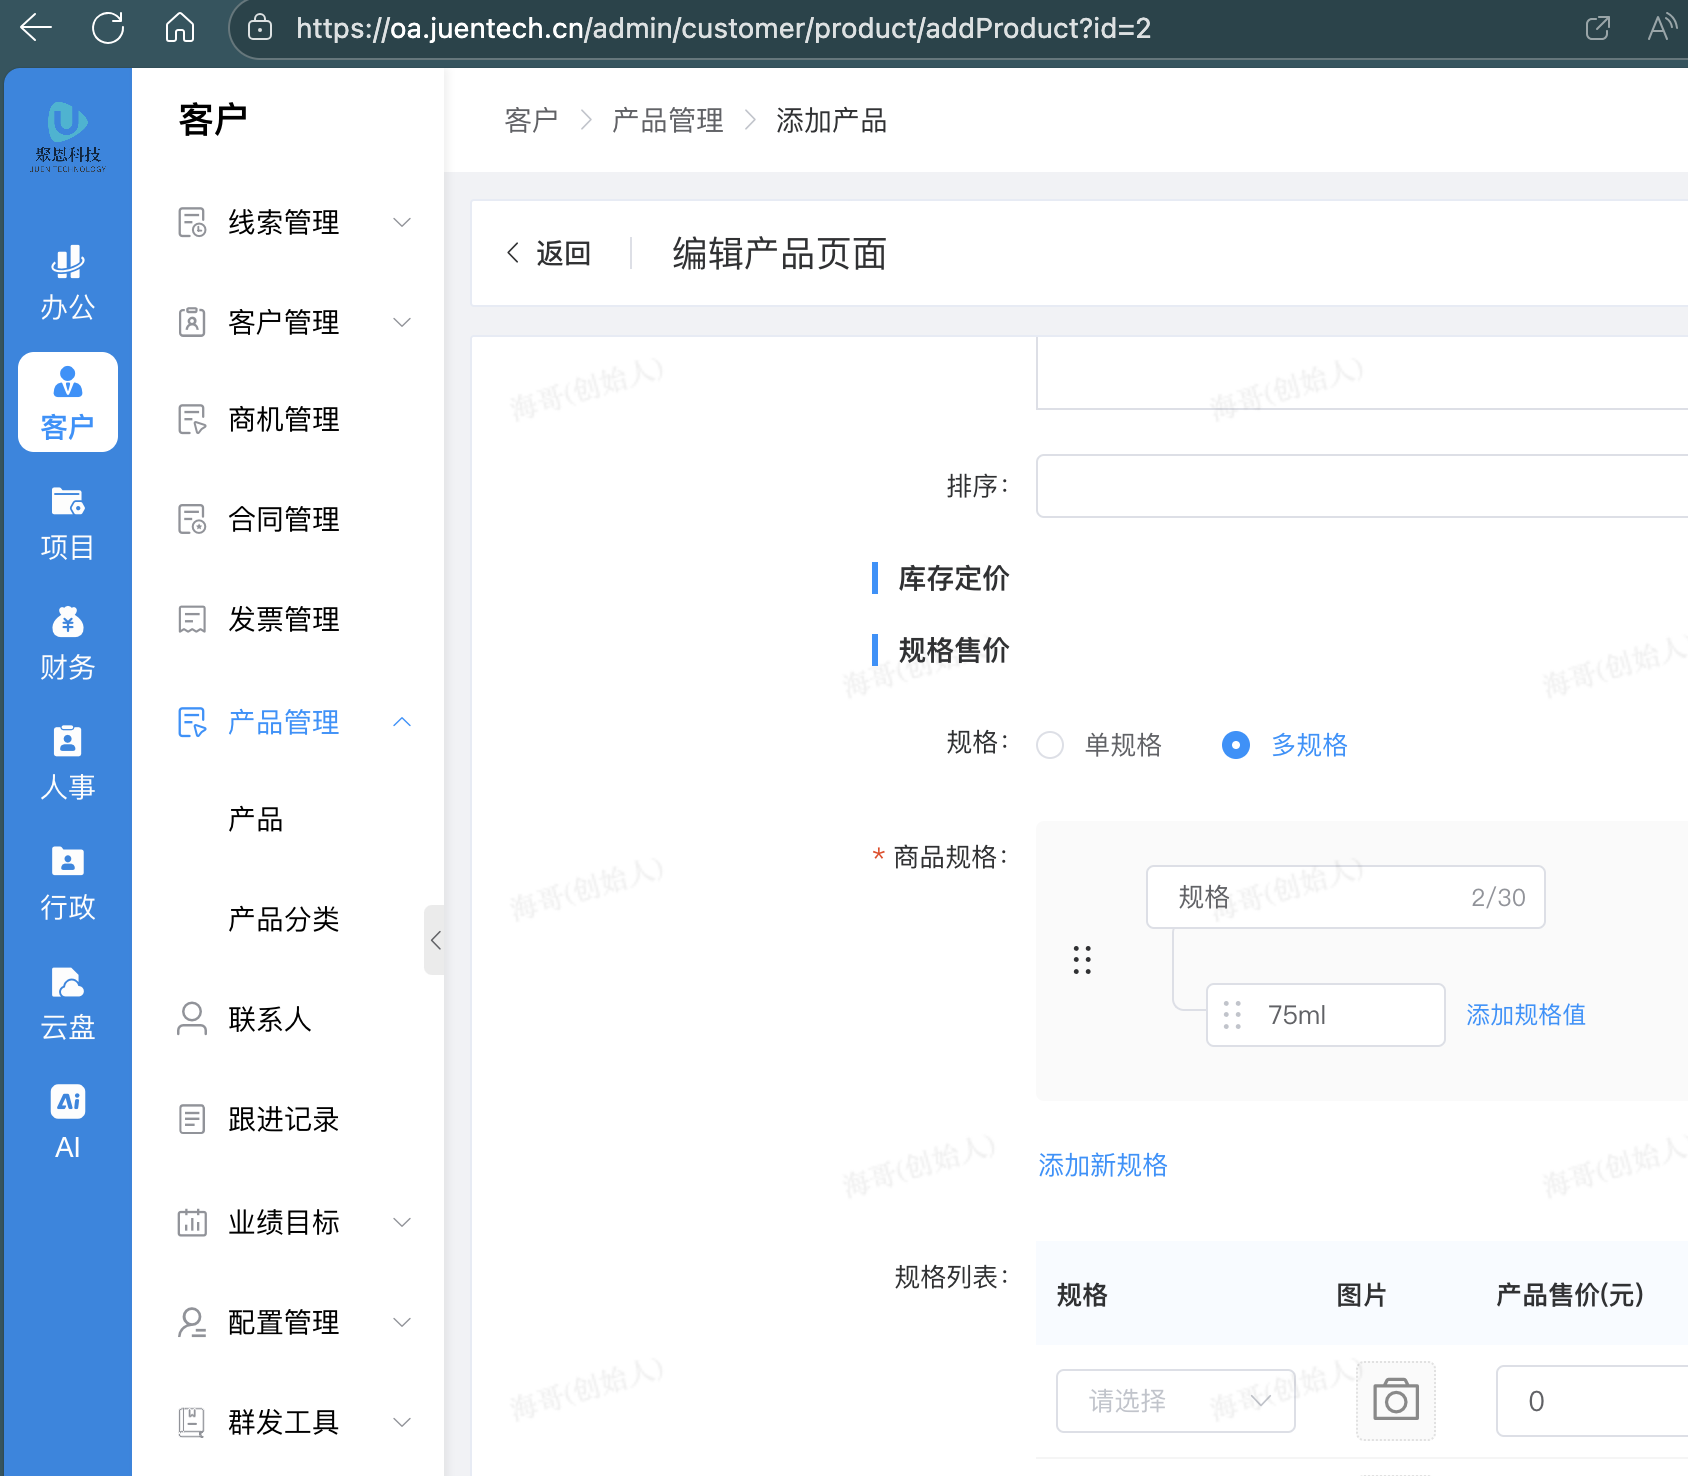
Task: Open the 人事 HR module icon
Action: 67,763
